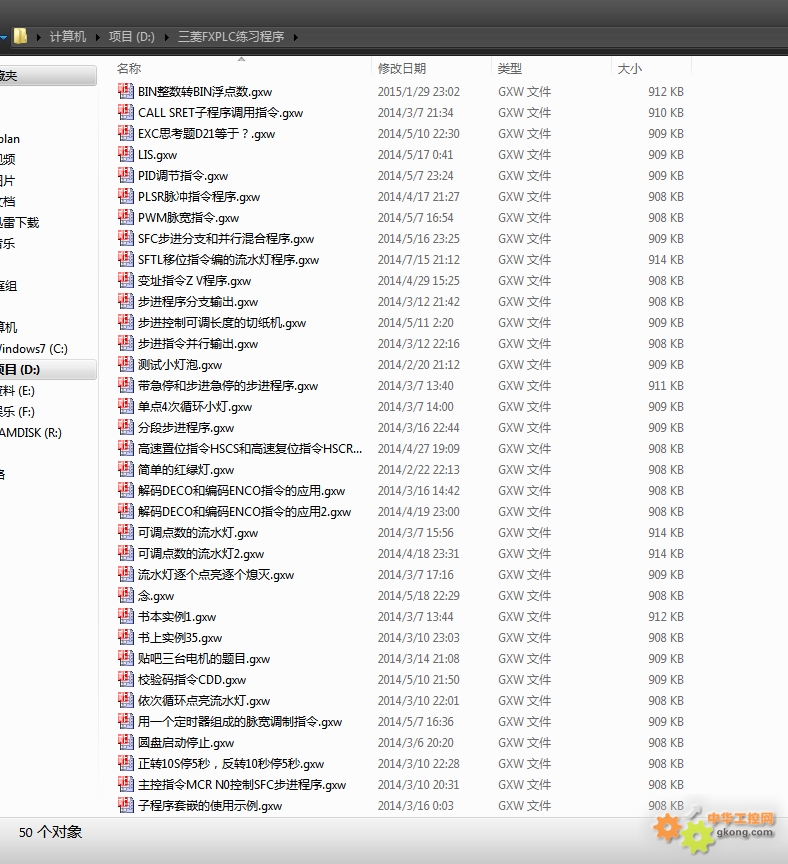The image size is (788, 864).
Task: Click the folder icon in the address bar
Action: point(20,36)
